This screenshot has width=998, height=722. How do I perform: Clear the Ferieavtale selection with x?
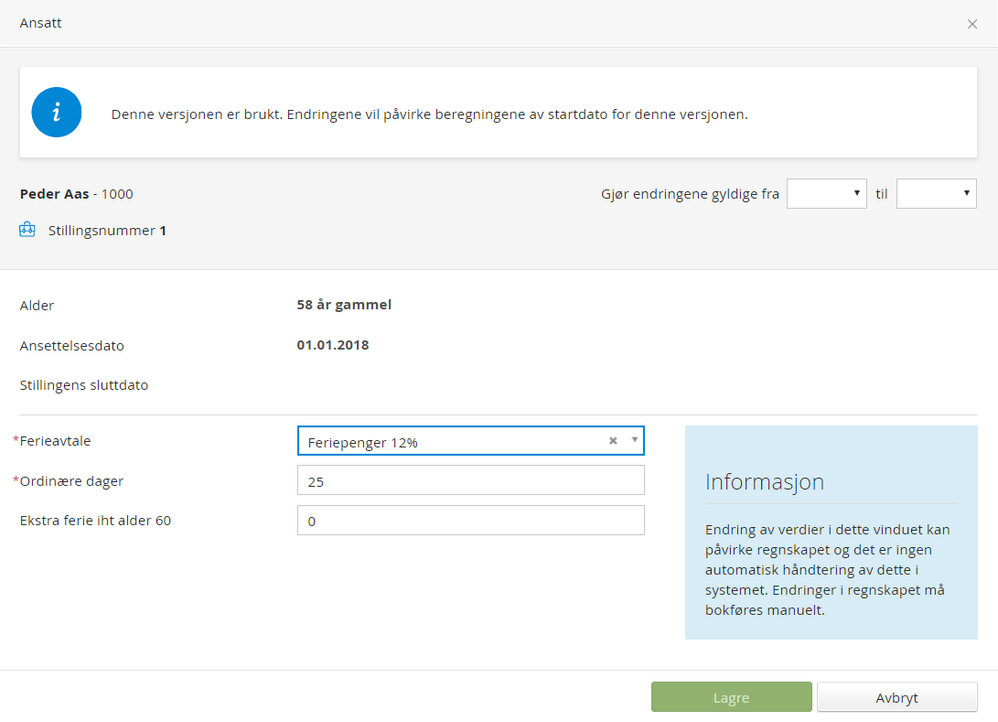[x=613, y=441]
